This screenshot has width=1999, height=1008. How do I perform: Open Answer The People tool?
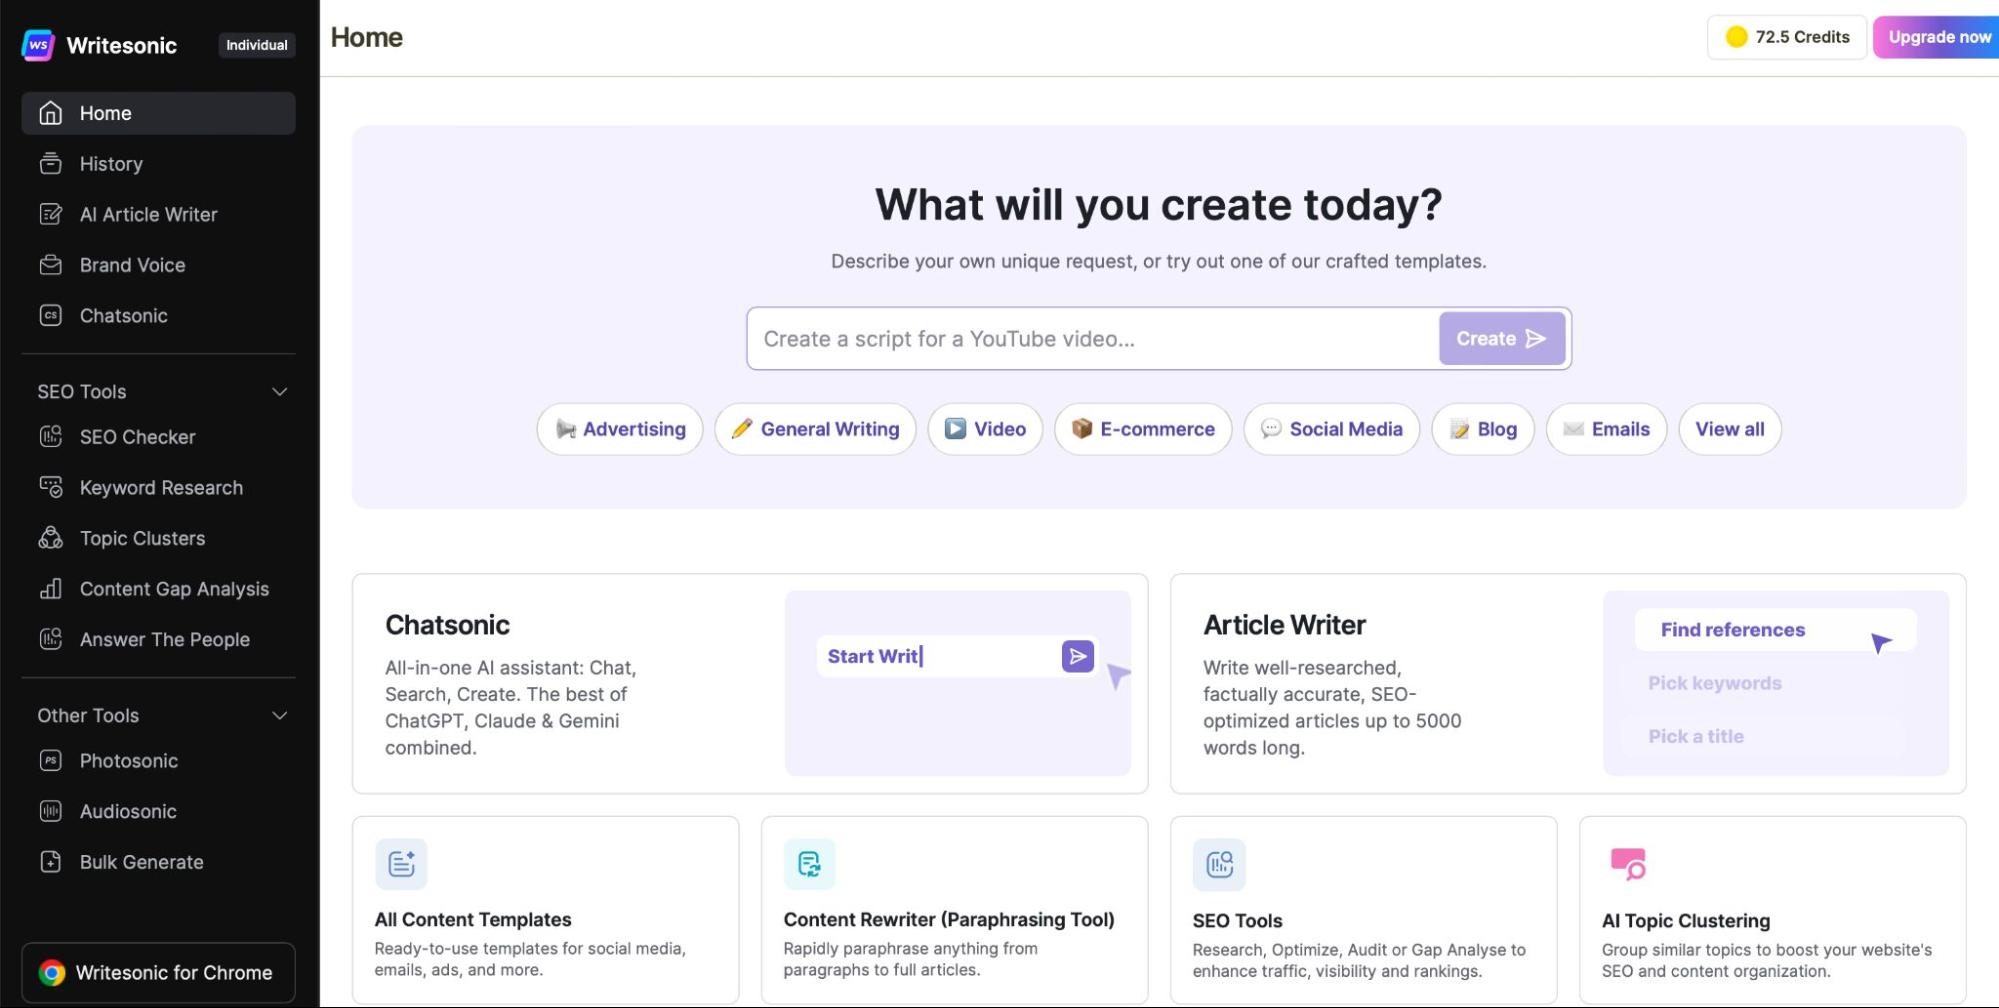tap(158, 639)
